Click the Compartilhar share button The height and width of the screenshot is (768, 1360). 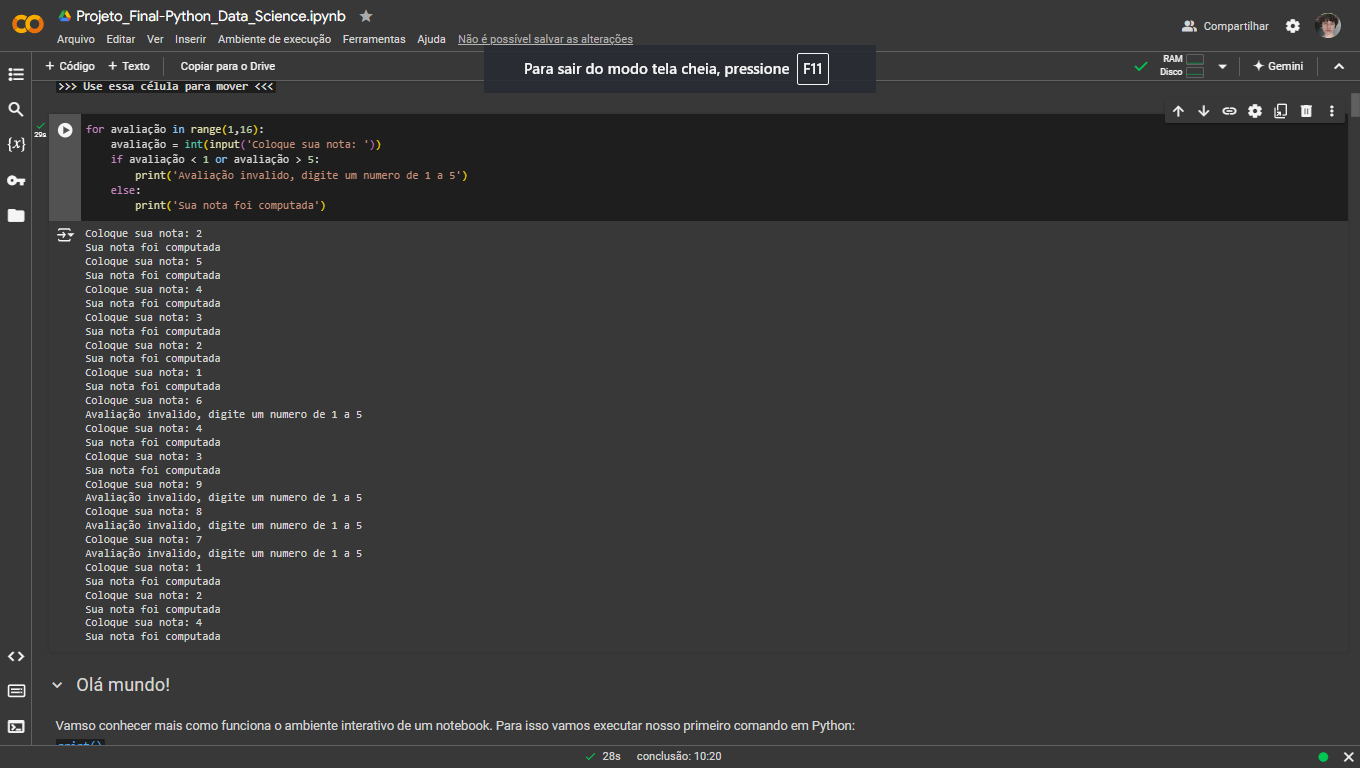click(x=1225, y=26)
